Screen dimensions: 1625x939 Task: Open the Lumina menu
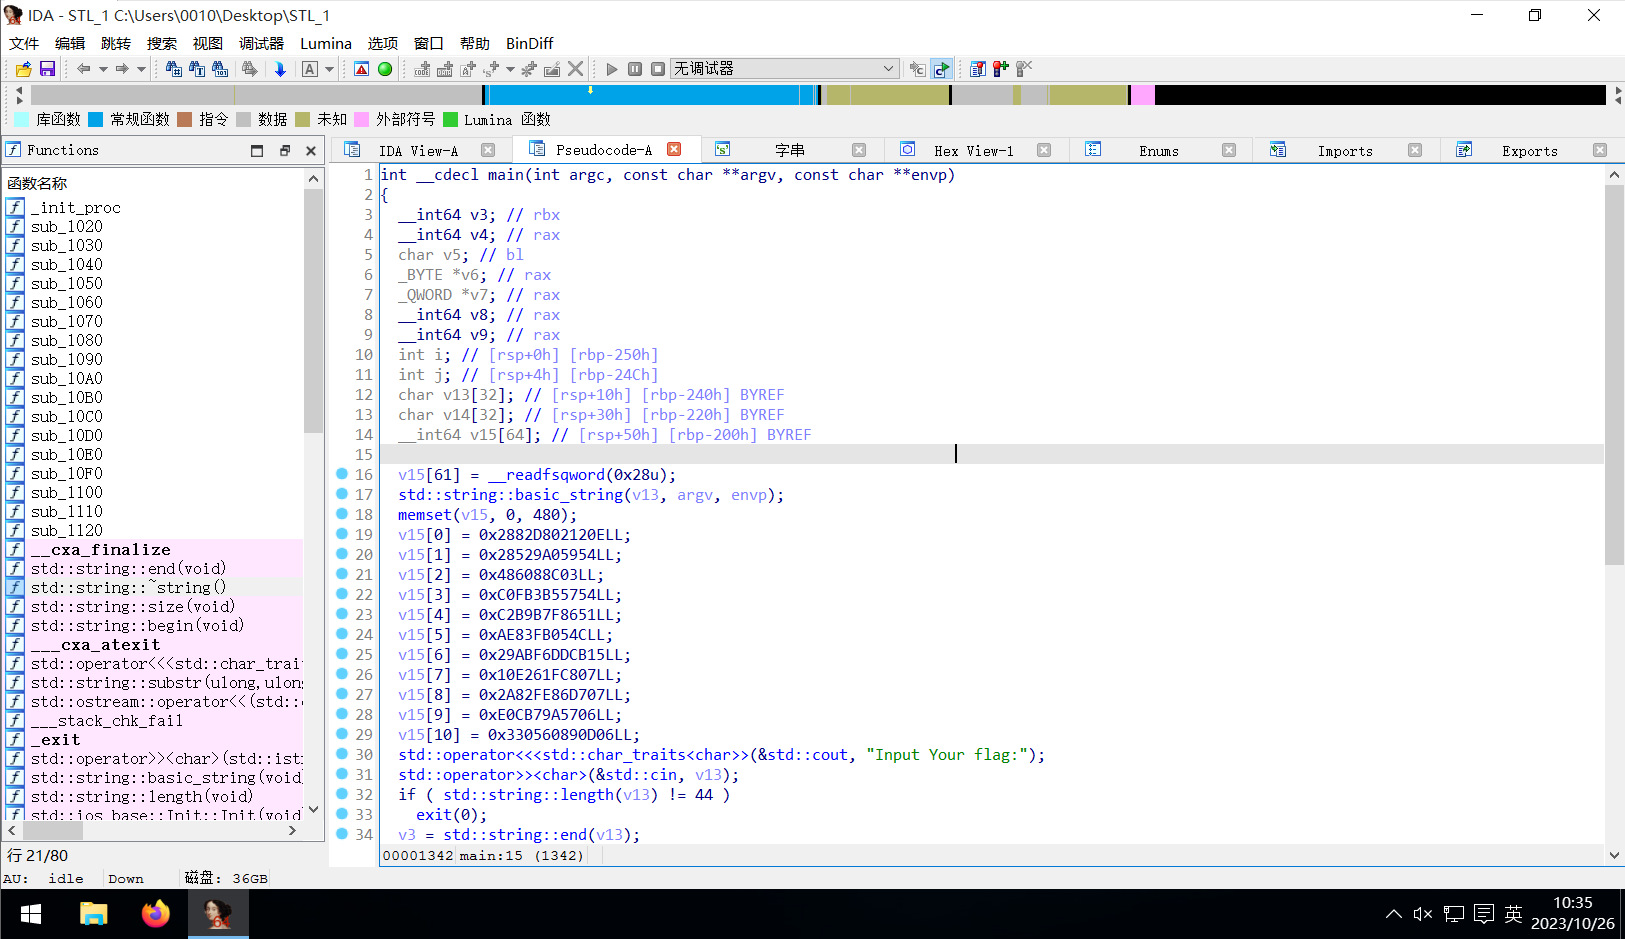tap(326, 44)
